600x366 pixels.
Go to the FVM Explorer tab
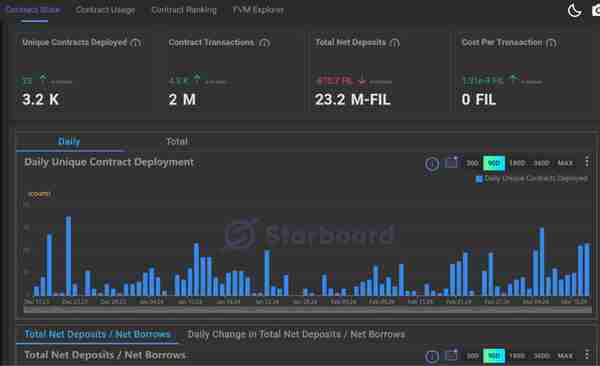click(258, 10)
